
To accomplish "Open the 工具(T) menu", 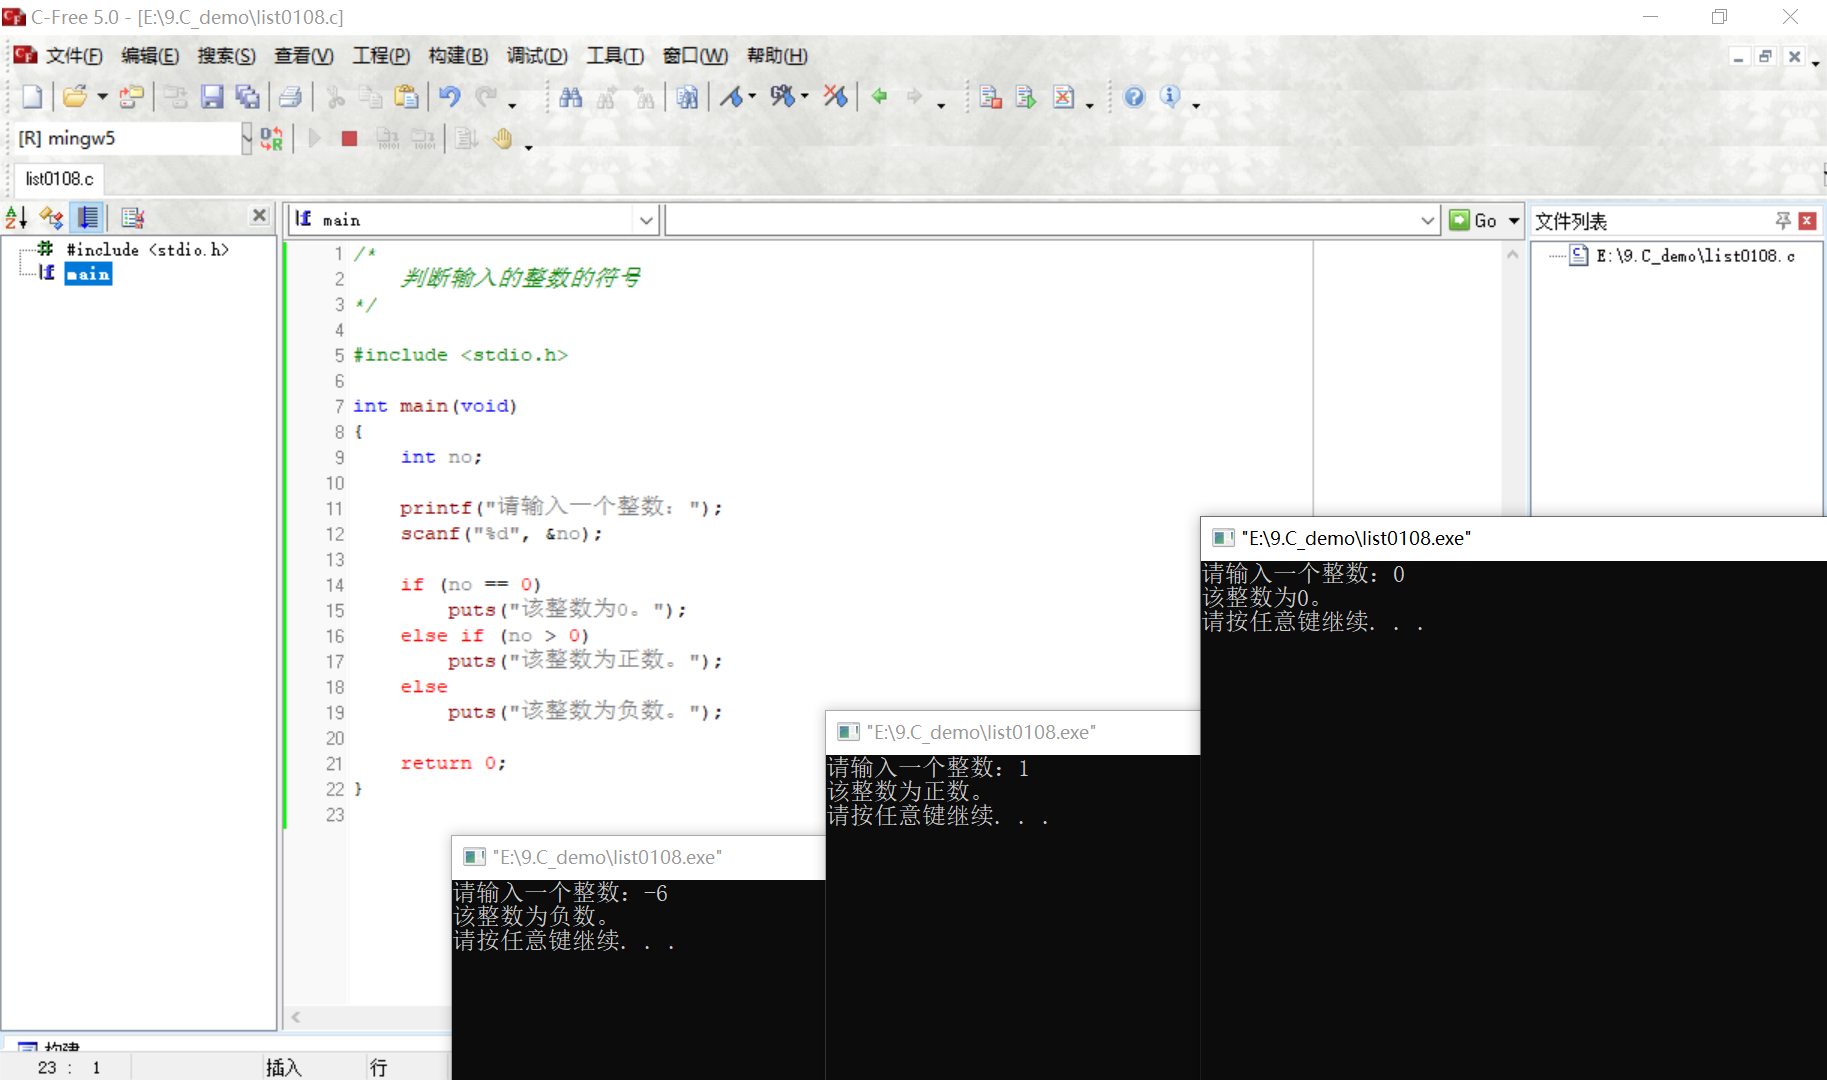I will (x=615, y=56).
